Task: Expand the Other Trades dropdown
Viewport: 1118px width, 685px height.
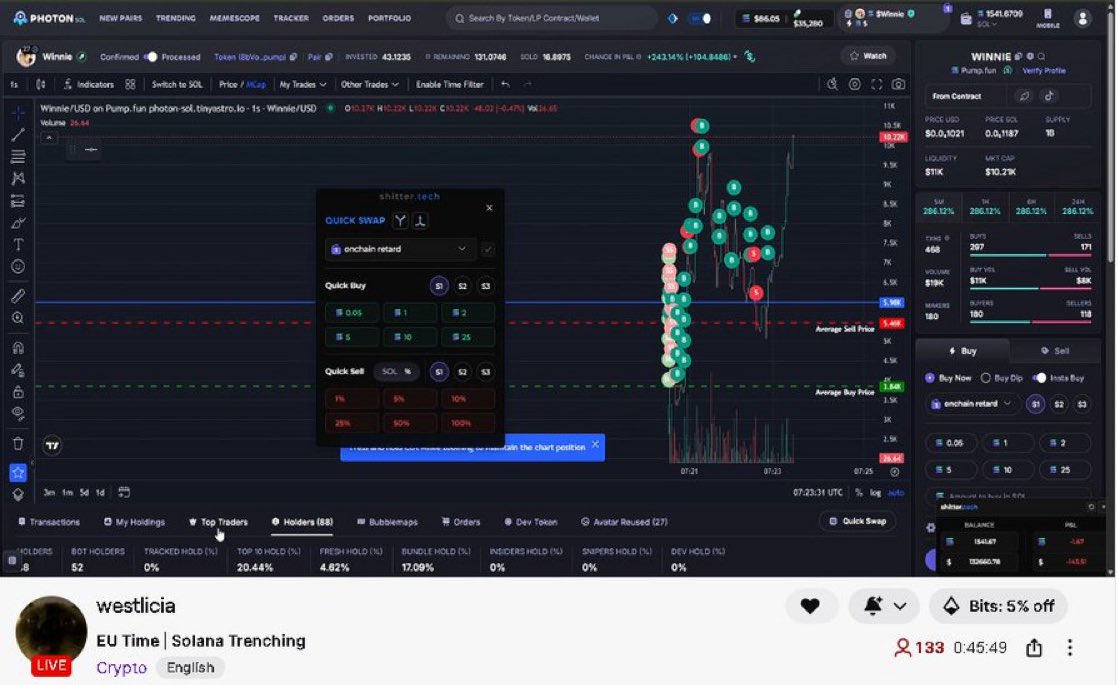Action: tap(369, 84)
